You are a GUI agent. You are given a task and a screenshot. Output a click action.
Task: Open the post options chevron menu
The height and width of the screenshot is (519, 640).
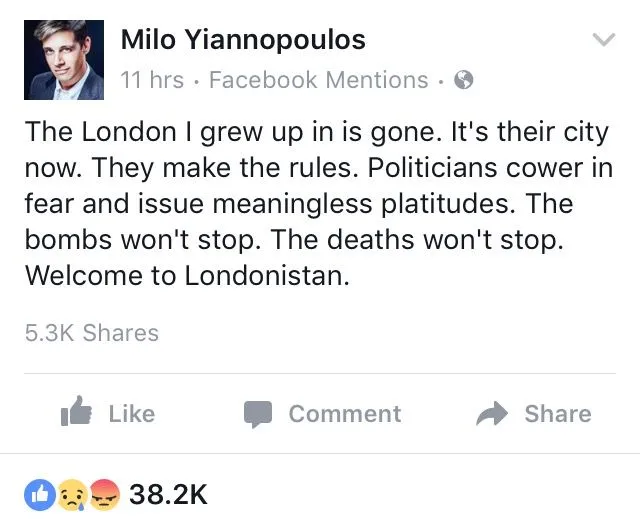602,41
